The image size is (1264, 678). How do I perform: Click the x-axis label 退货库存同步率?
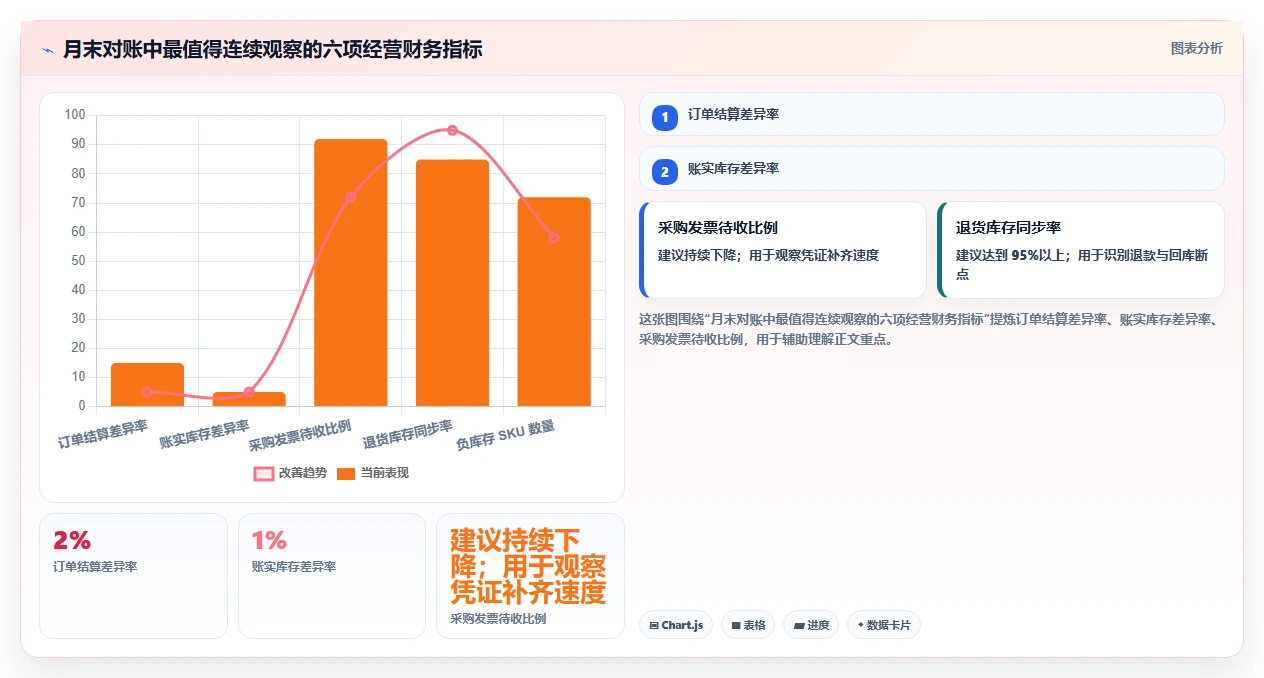point(408,435)
